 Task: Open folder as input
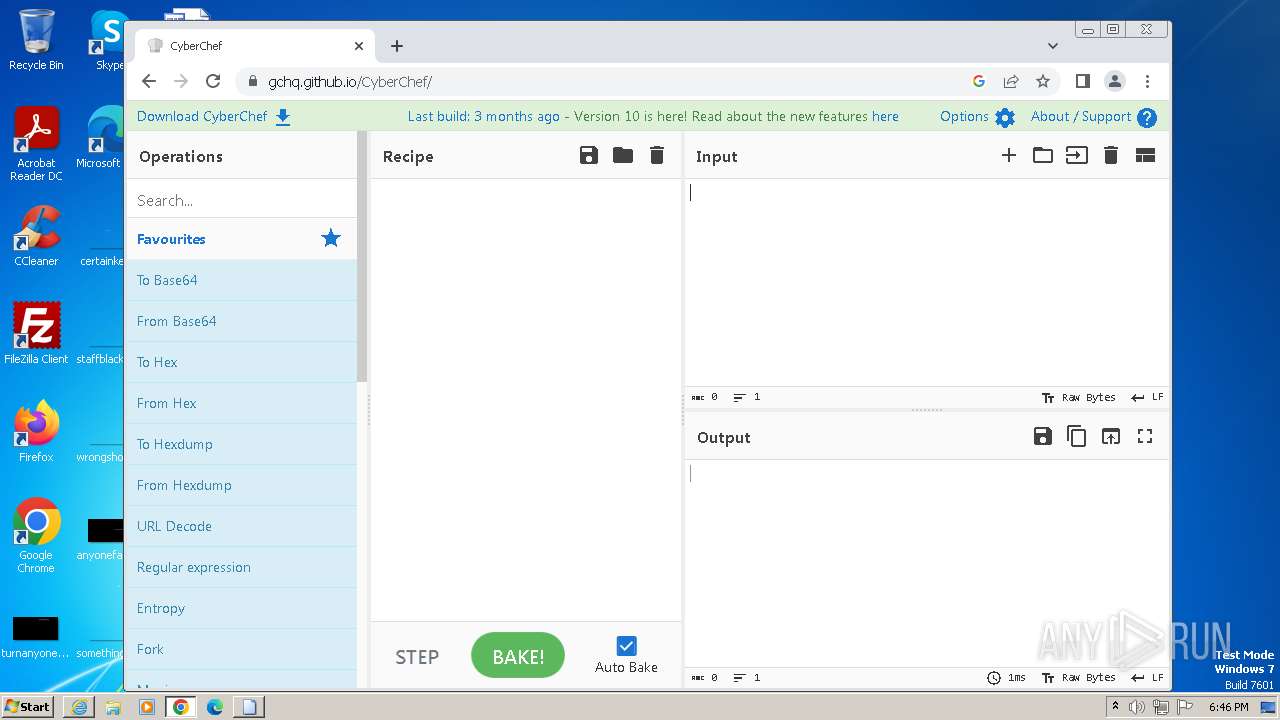point(1043,155)
